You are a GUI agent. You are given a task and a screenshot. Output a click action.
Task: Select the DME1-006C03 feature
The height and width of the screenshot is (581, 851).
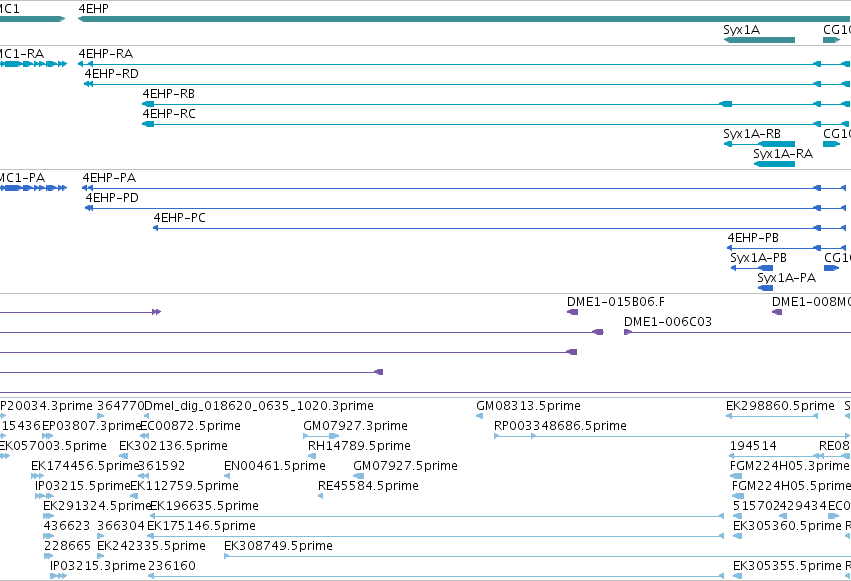[x=738, y=332]
